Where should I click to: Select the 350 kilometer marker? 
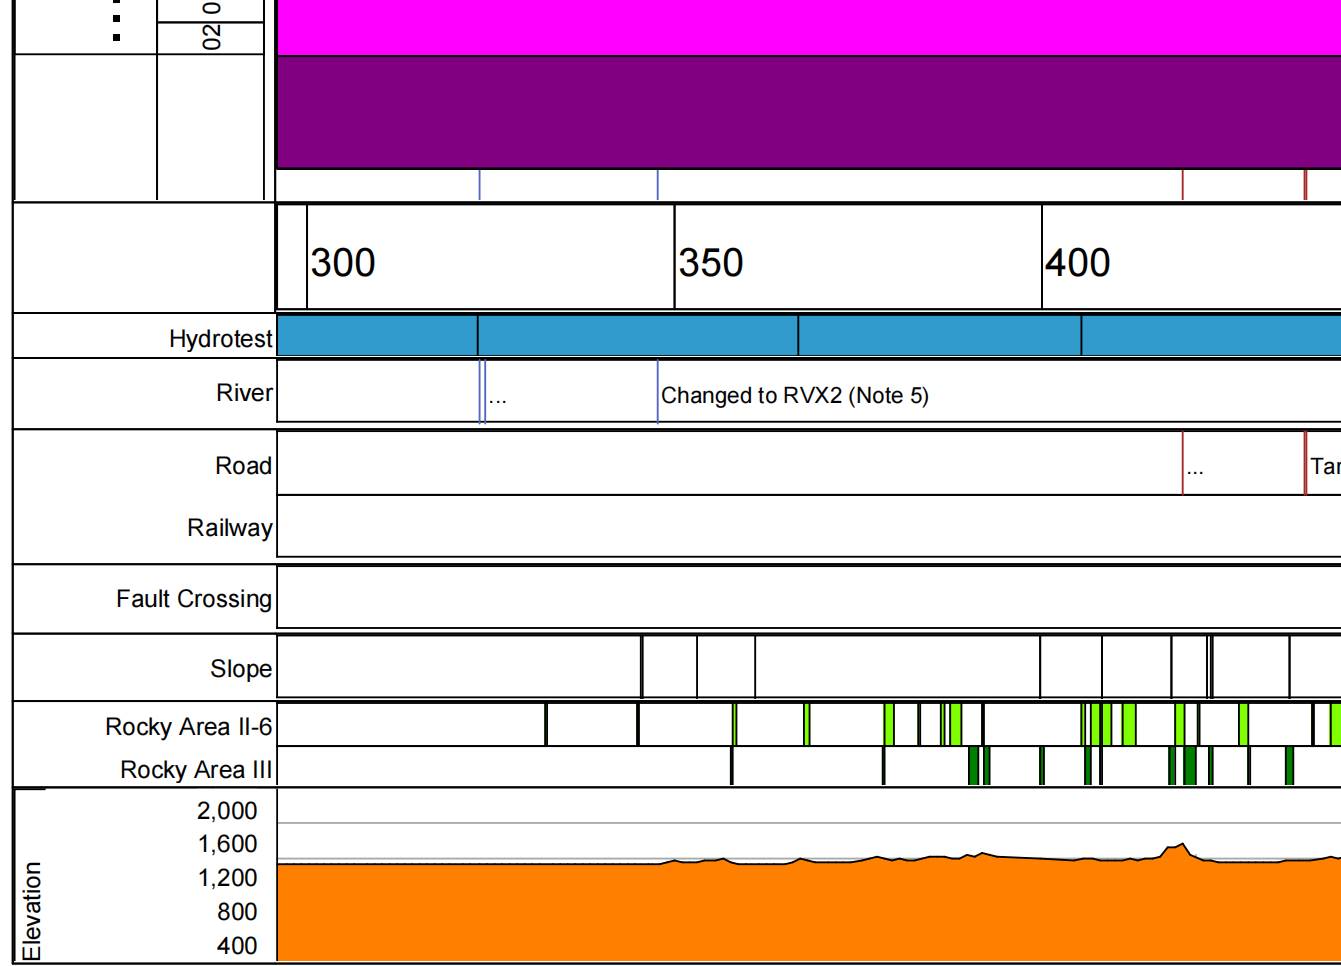point(711,263)
